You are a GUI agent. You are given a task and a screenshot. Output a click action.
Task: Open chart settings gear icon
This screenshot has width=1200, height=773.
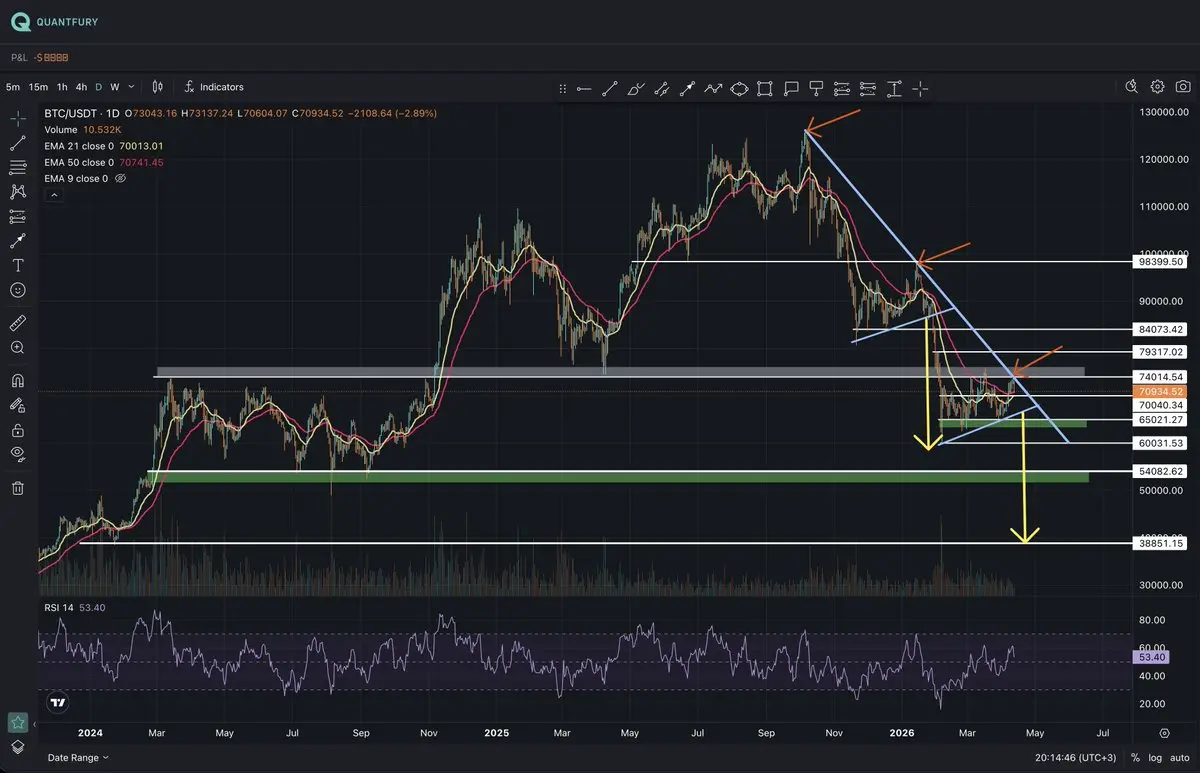point(1158,87)
